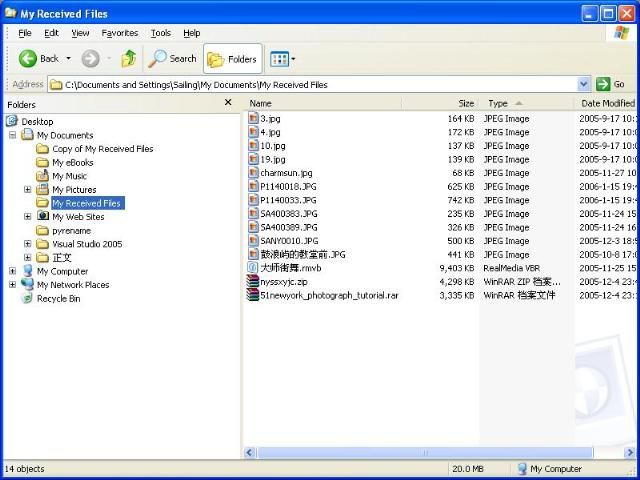Click the My Computer icon in tree
Viewport: 640px width, 480px height.
click(27, 271)
